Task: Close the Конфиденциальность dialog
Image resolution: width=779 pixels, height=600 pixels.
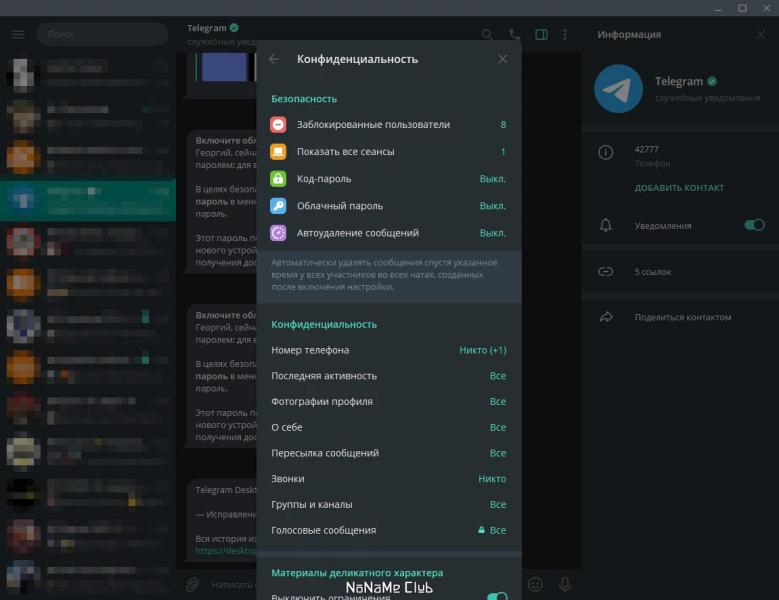Action: point(503,59)
